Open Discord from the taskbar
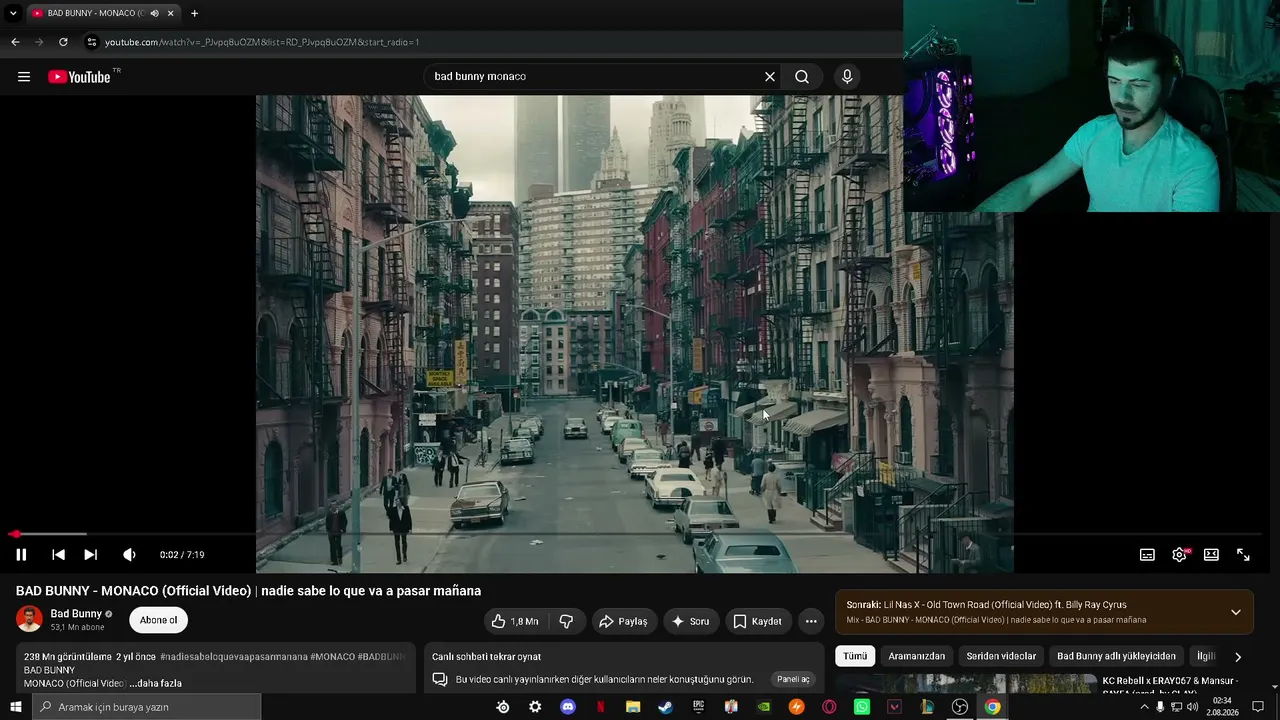 pos(568,707)
